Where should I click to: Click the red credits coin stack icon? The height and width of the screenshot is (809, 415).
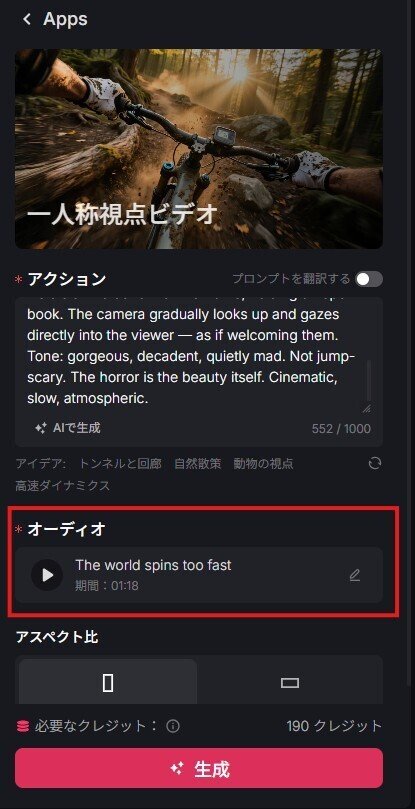click(23, 726)
